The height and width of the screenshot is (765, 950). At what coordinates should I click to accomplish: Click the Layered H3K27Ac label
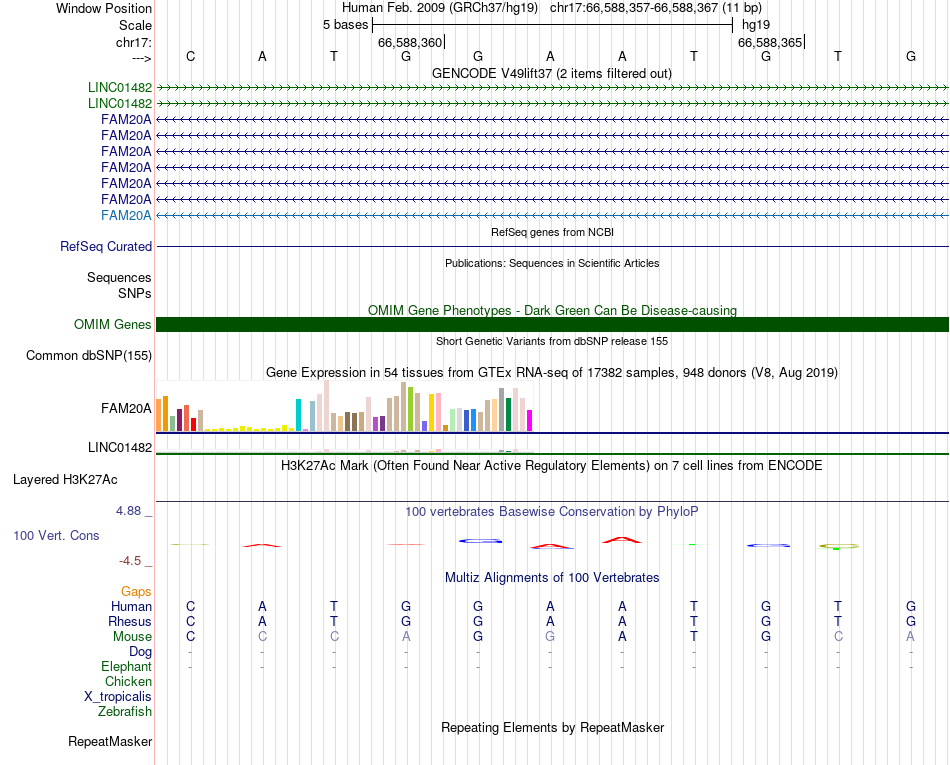[65, 480]
